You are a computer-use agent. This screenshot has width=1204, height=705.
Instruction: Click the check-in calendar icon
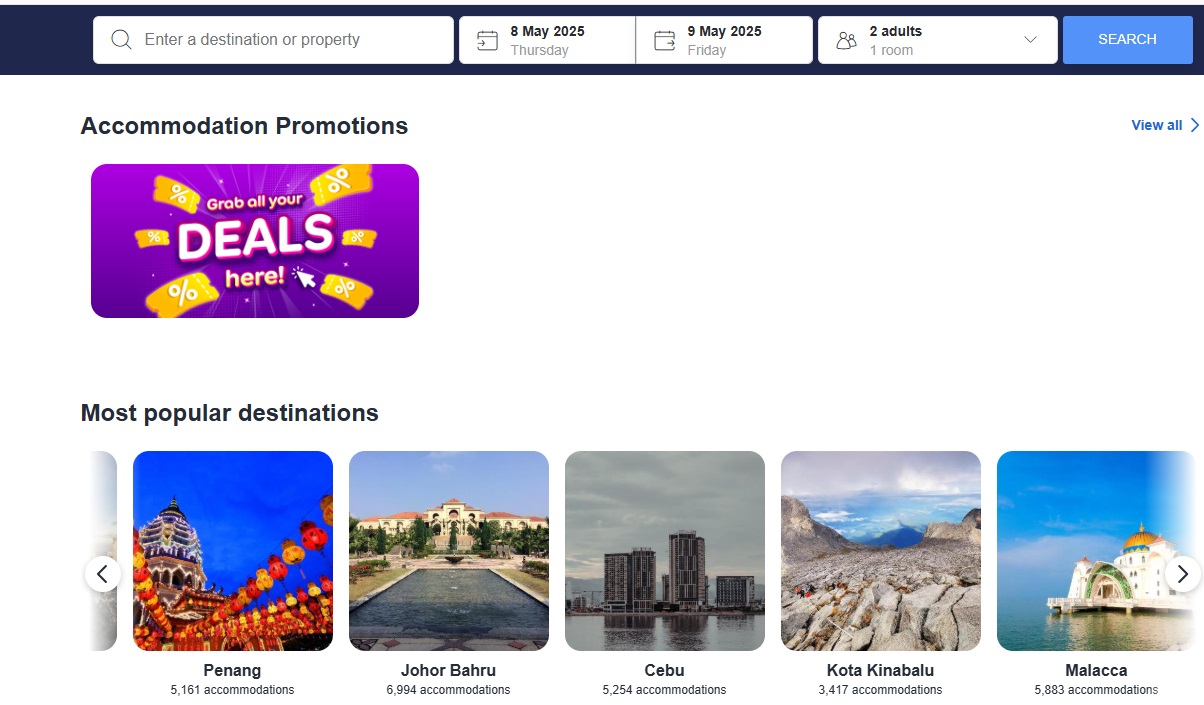[487, 40]
